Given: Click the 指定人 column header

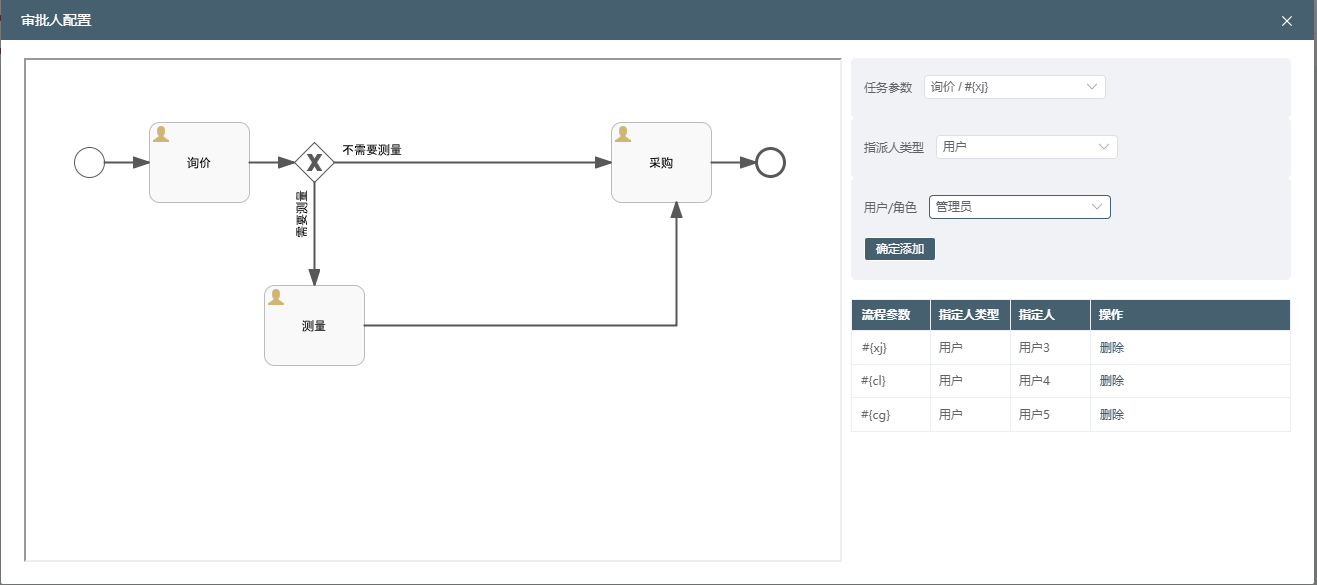Looking at the screenshot, I should 1036,315.
